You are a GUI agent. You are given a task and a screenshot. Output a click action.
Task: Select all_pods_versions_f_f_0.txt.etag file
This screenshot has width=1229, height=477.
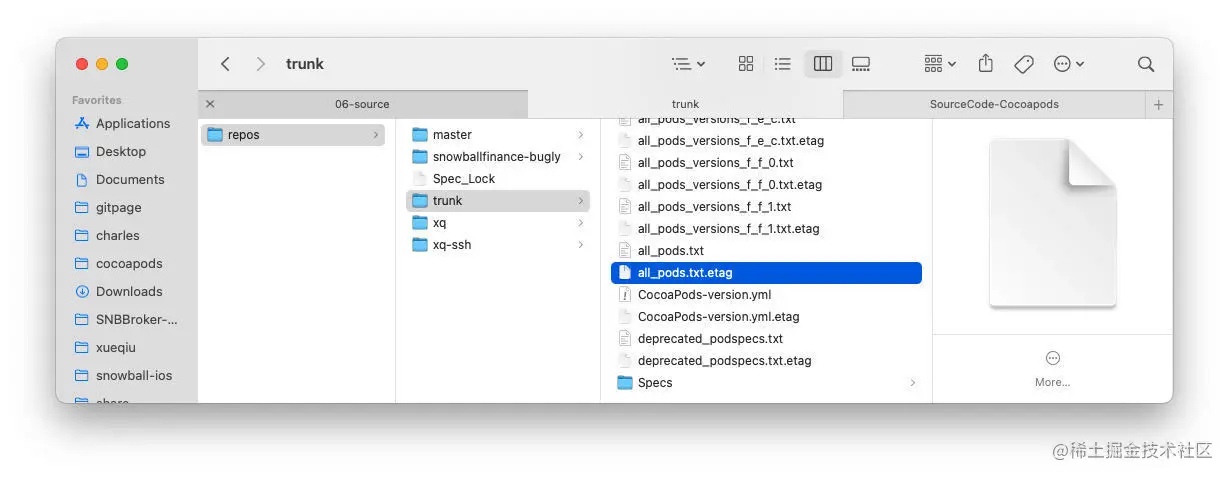pos(766,185)
